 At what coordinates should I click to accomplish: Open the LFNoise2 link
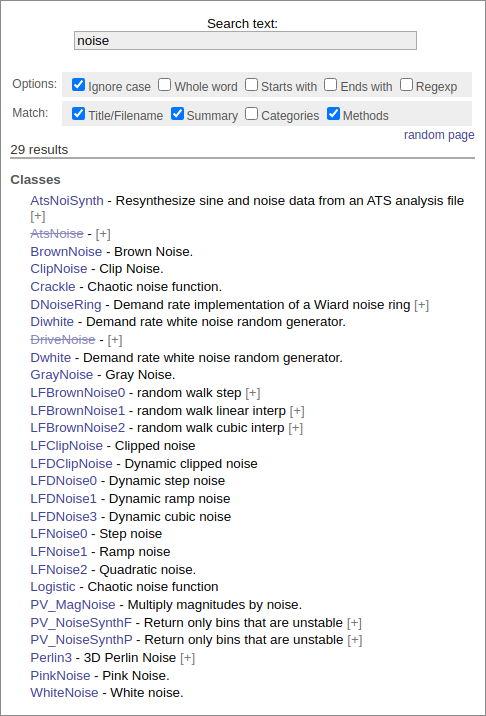pos(59,569)
